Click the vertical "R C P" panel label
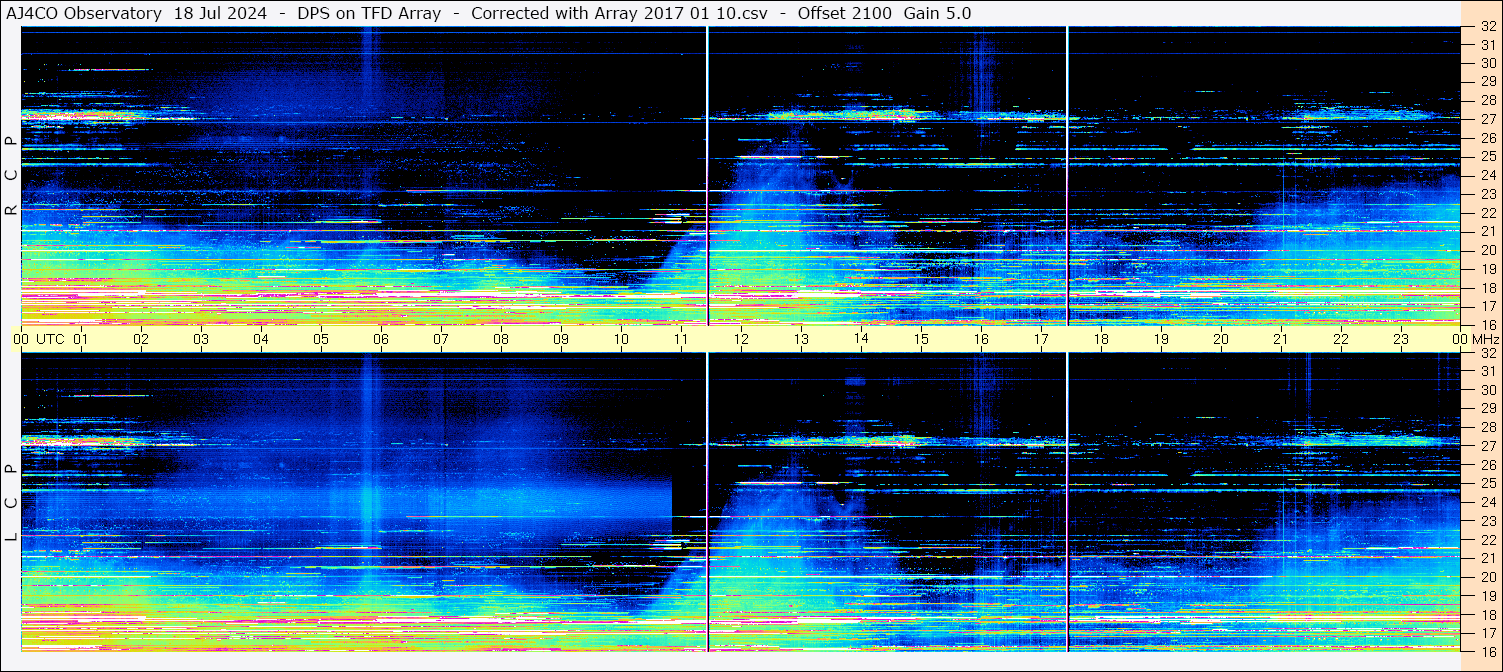This screenshot has height=672, width=1503. point(11,175)
